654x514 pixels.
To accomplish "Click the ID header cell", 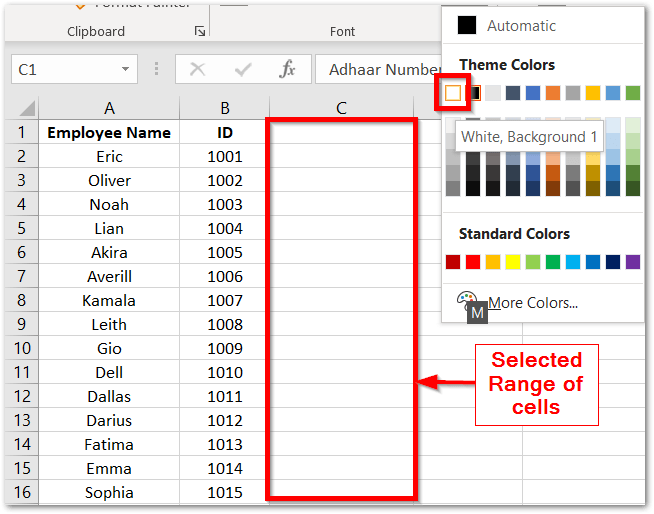I will click(225, 132).
